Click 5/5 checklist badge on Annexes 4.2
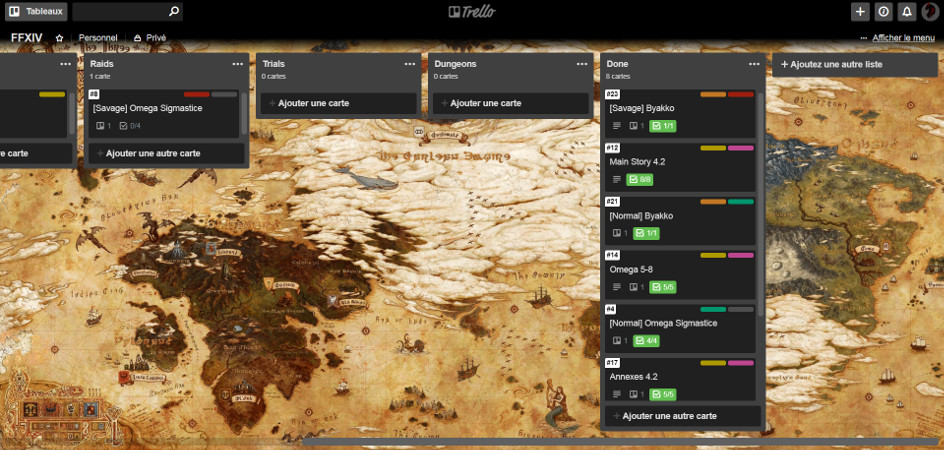The width and height of the screenshot is (944, 450). click(663, 395)
